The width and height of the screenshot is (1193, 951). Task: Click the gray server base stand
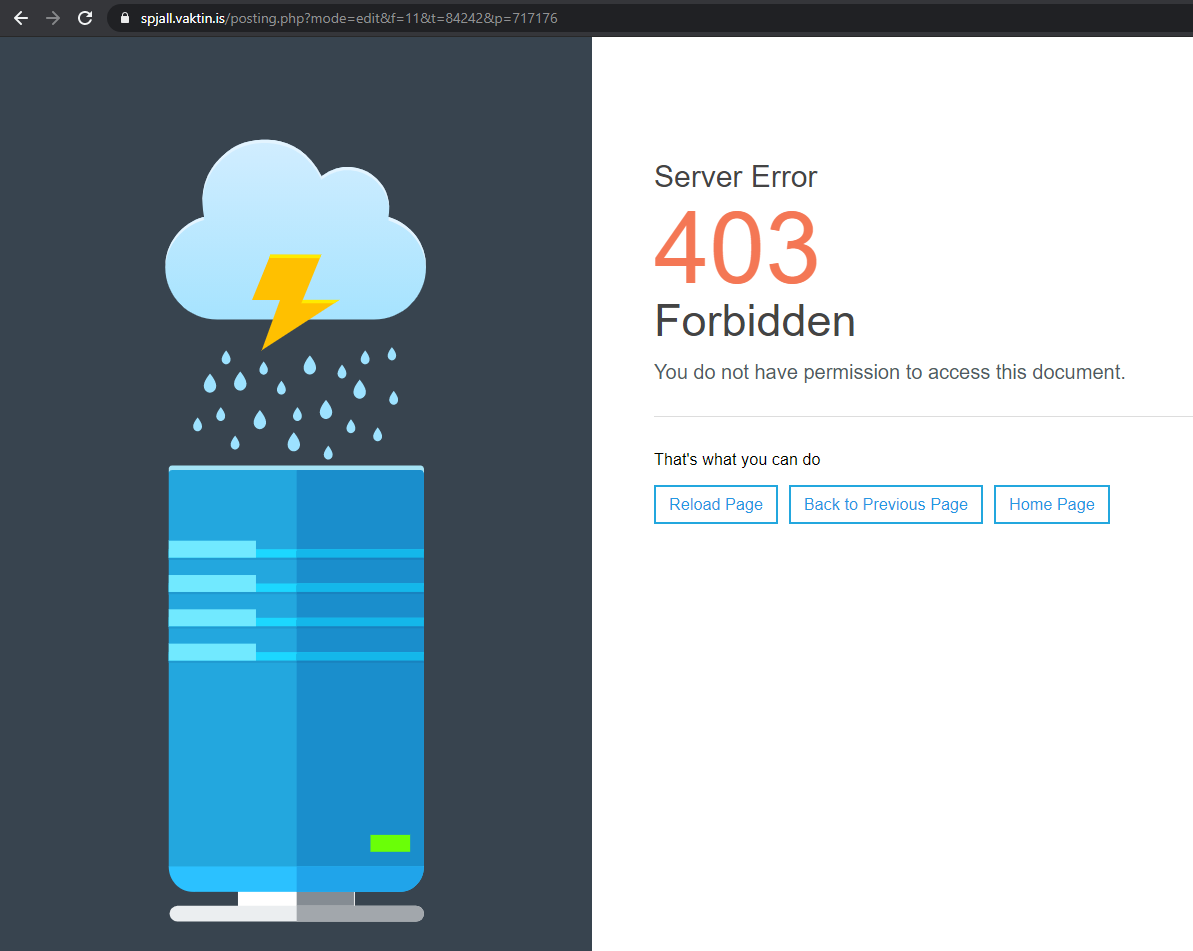pos(296,913)
